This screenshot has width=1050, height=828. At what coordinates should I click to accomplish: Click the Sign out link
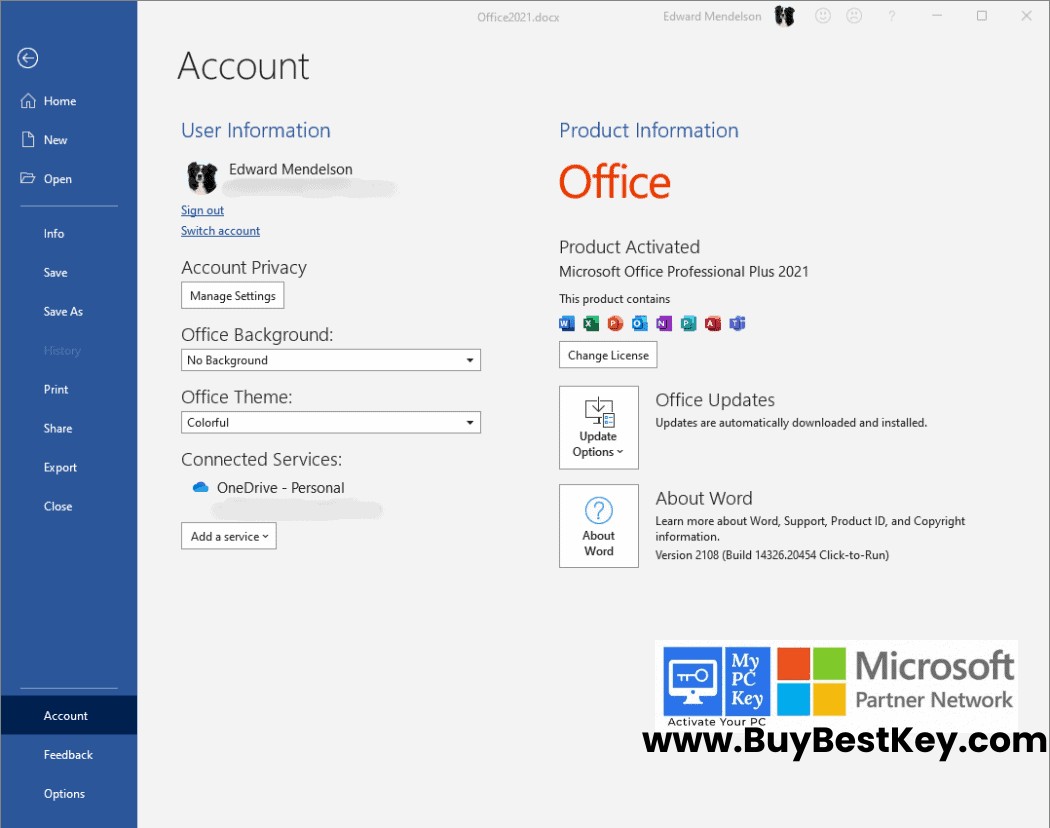(202, 210)
